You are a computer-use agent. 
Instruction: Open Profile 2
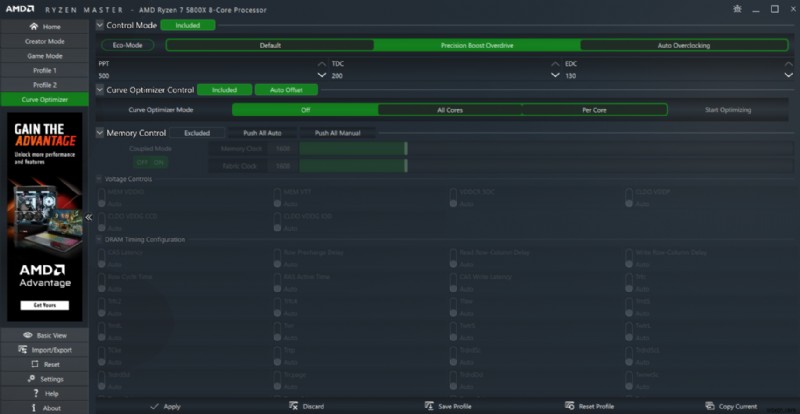point(44,85)
